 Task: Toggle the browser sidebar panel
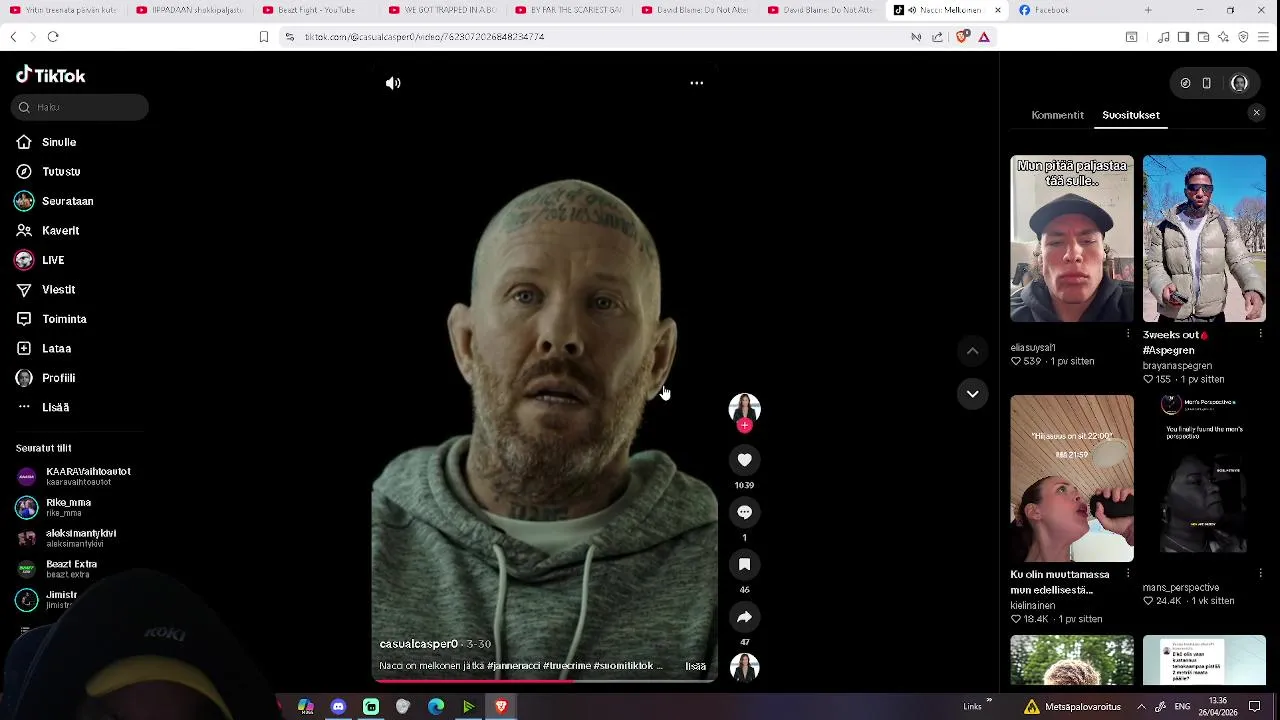[x=1183, y=37]
